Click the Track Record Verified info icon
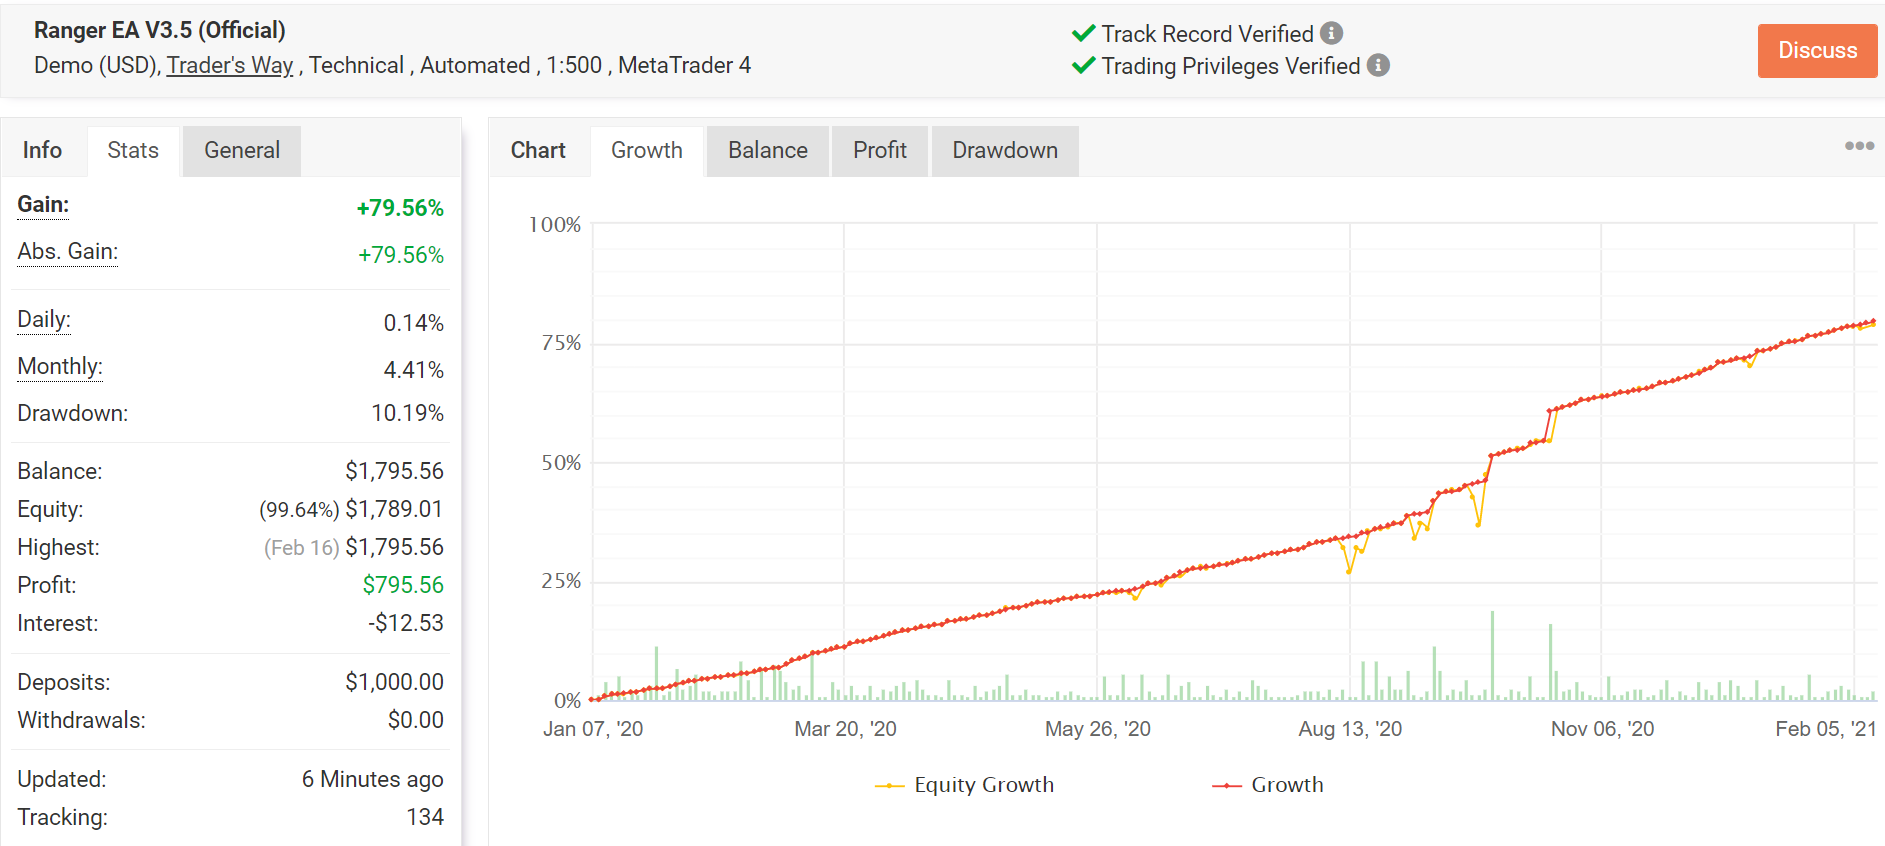 click(x=1331, y=33)
